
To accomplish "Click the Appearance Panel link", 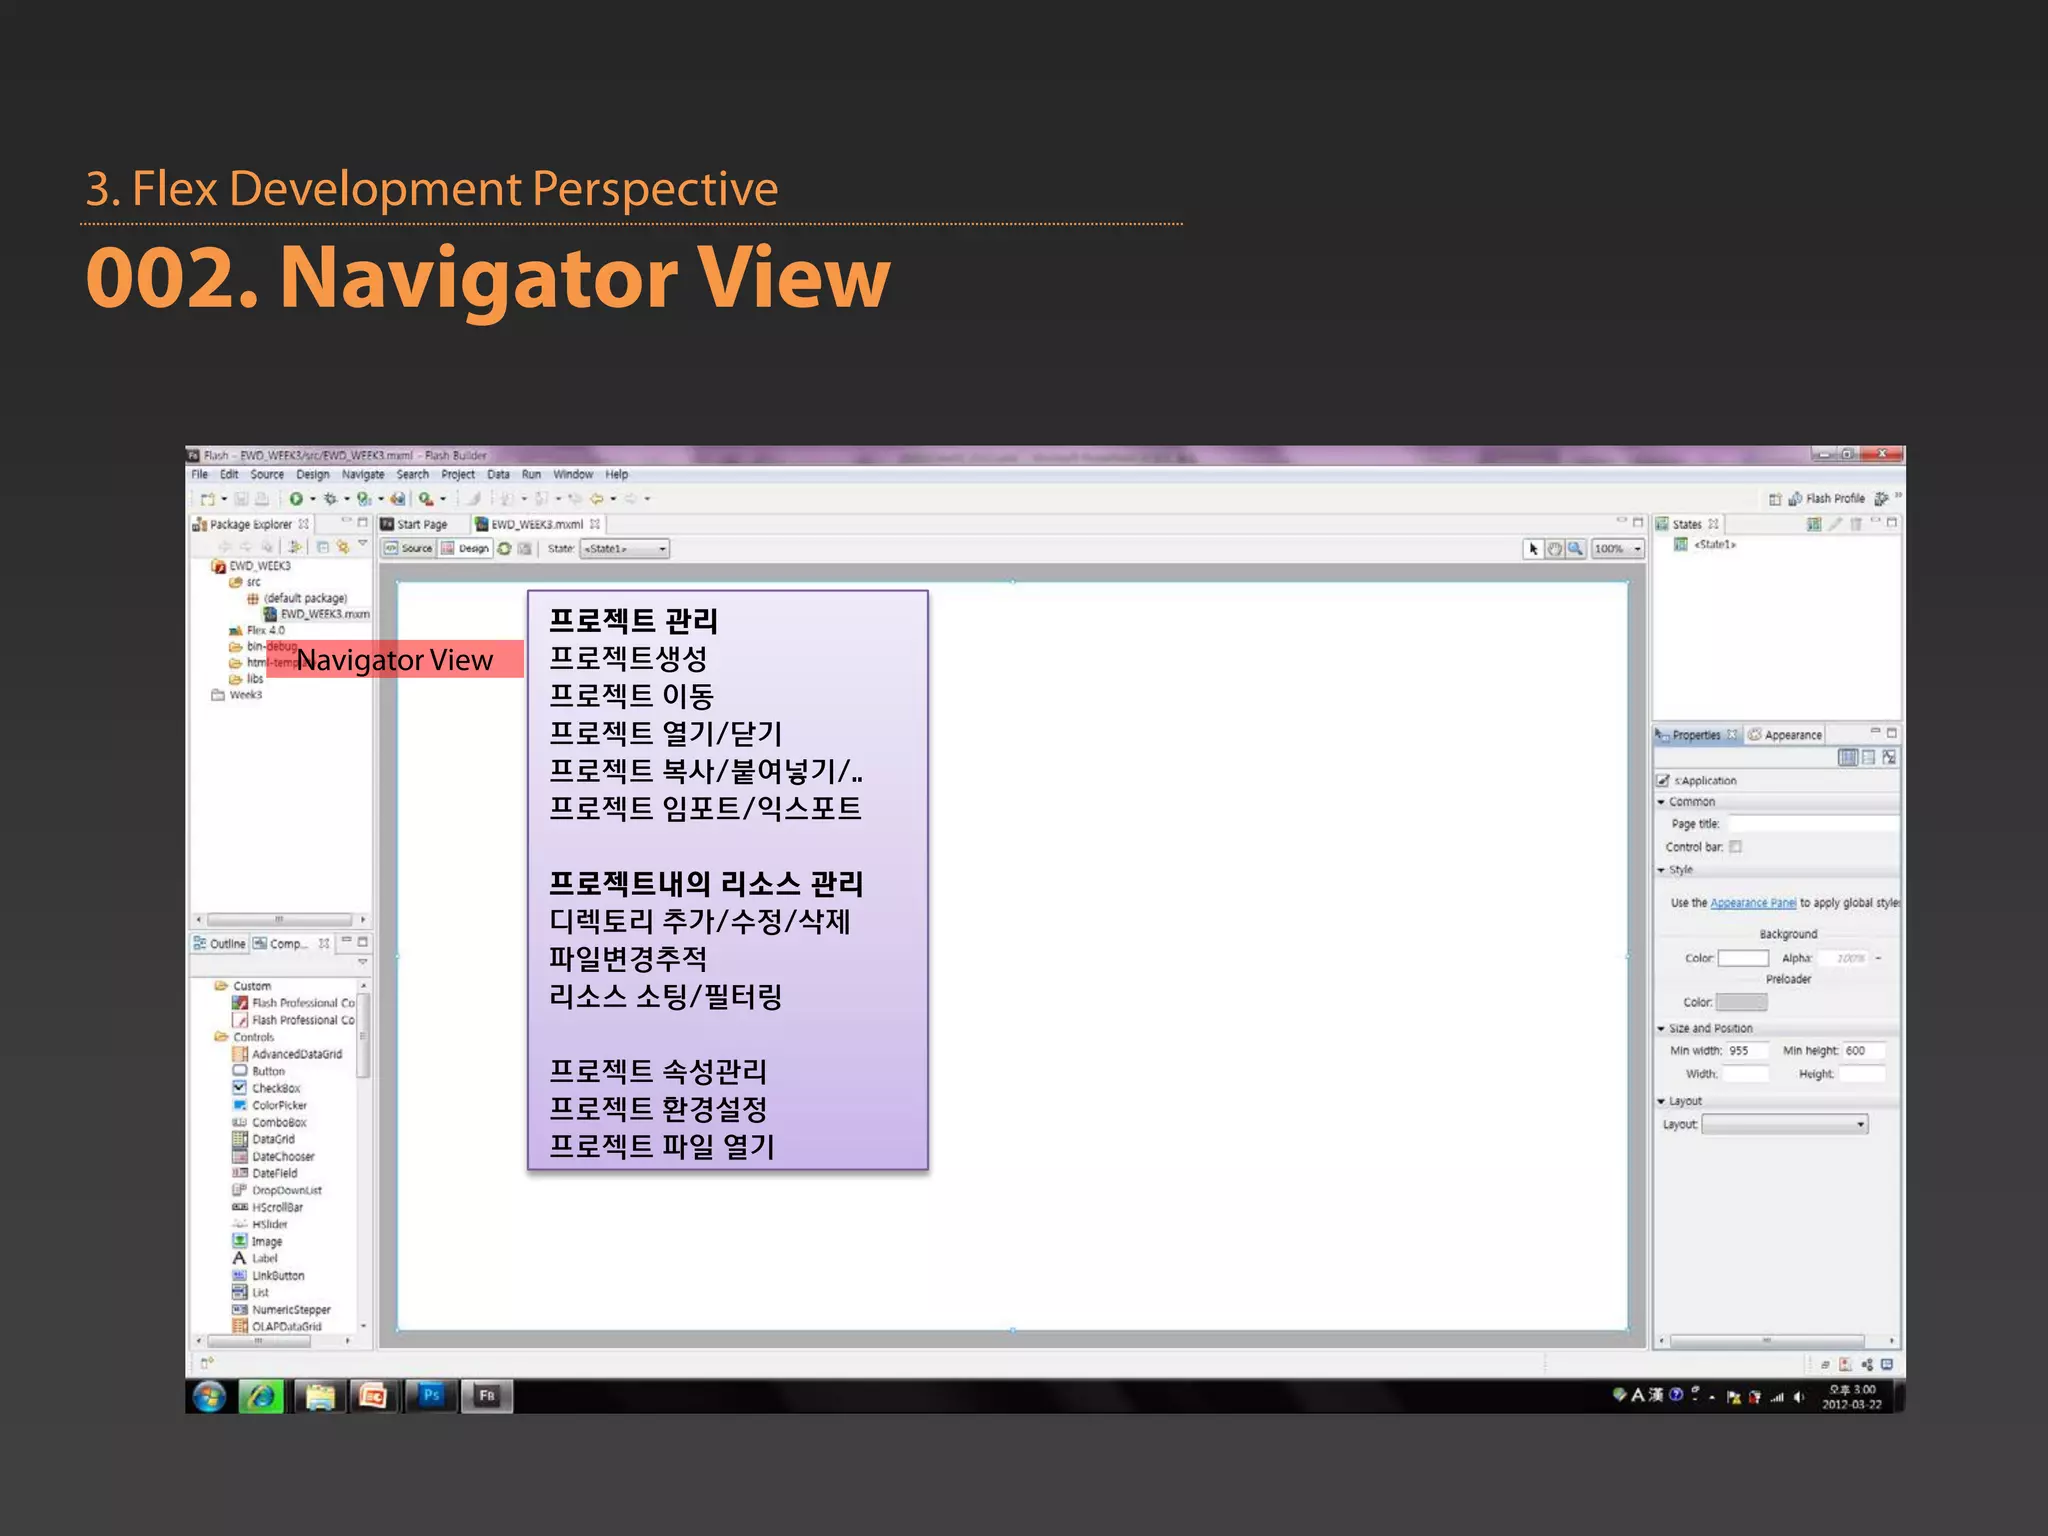I will click(1753, 903).
